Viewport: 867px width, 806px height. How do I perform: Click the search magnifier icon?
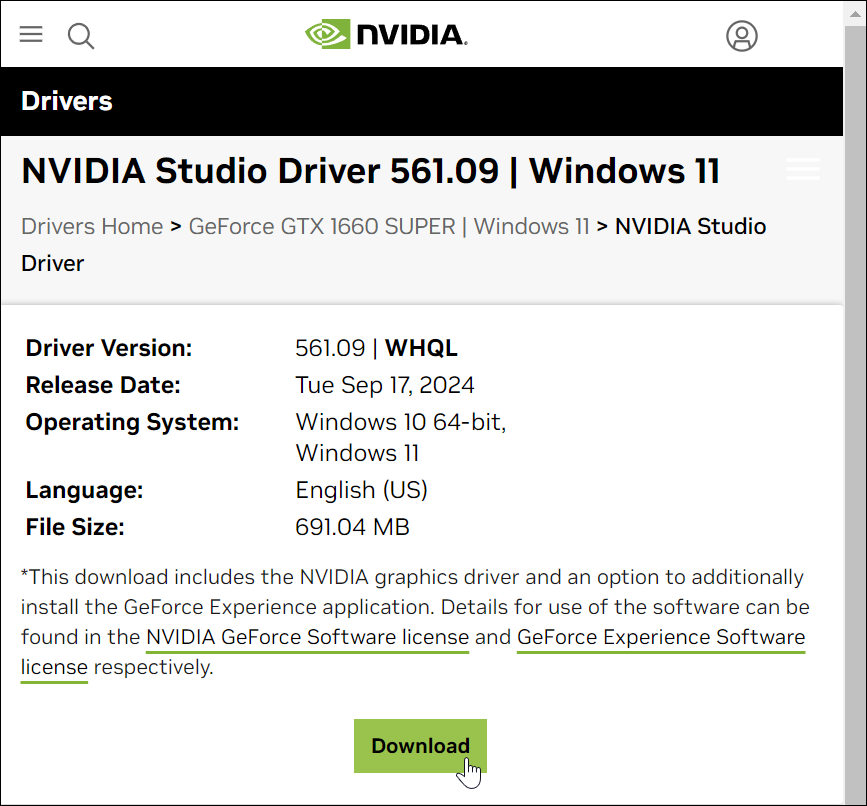(80, 36)
